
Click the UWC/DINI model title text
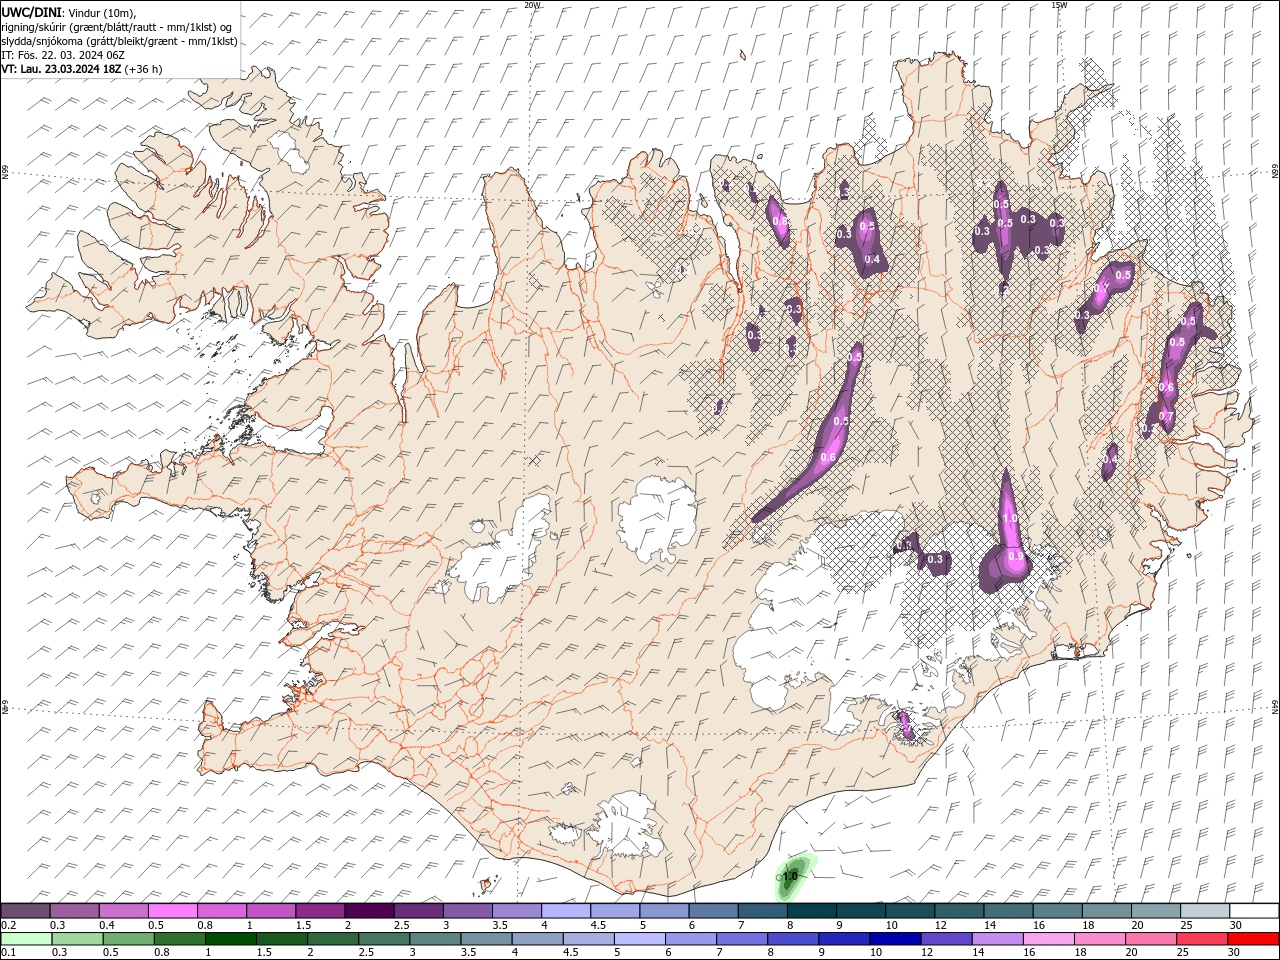tap(31, 12)
